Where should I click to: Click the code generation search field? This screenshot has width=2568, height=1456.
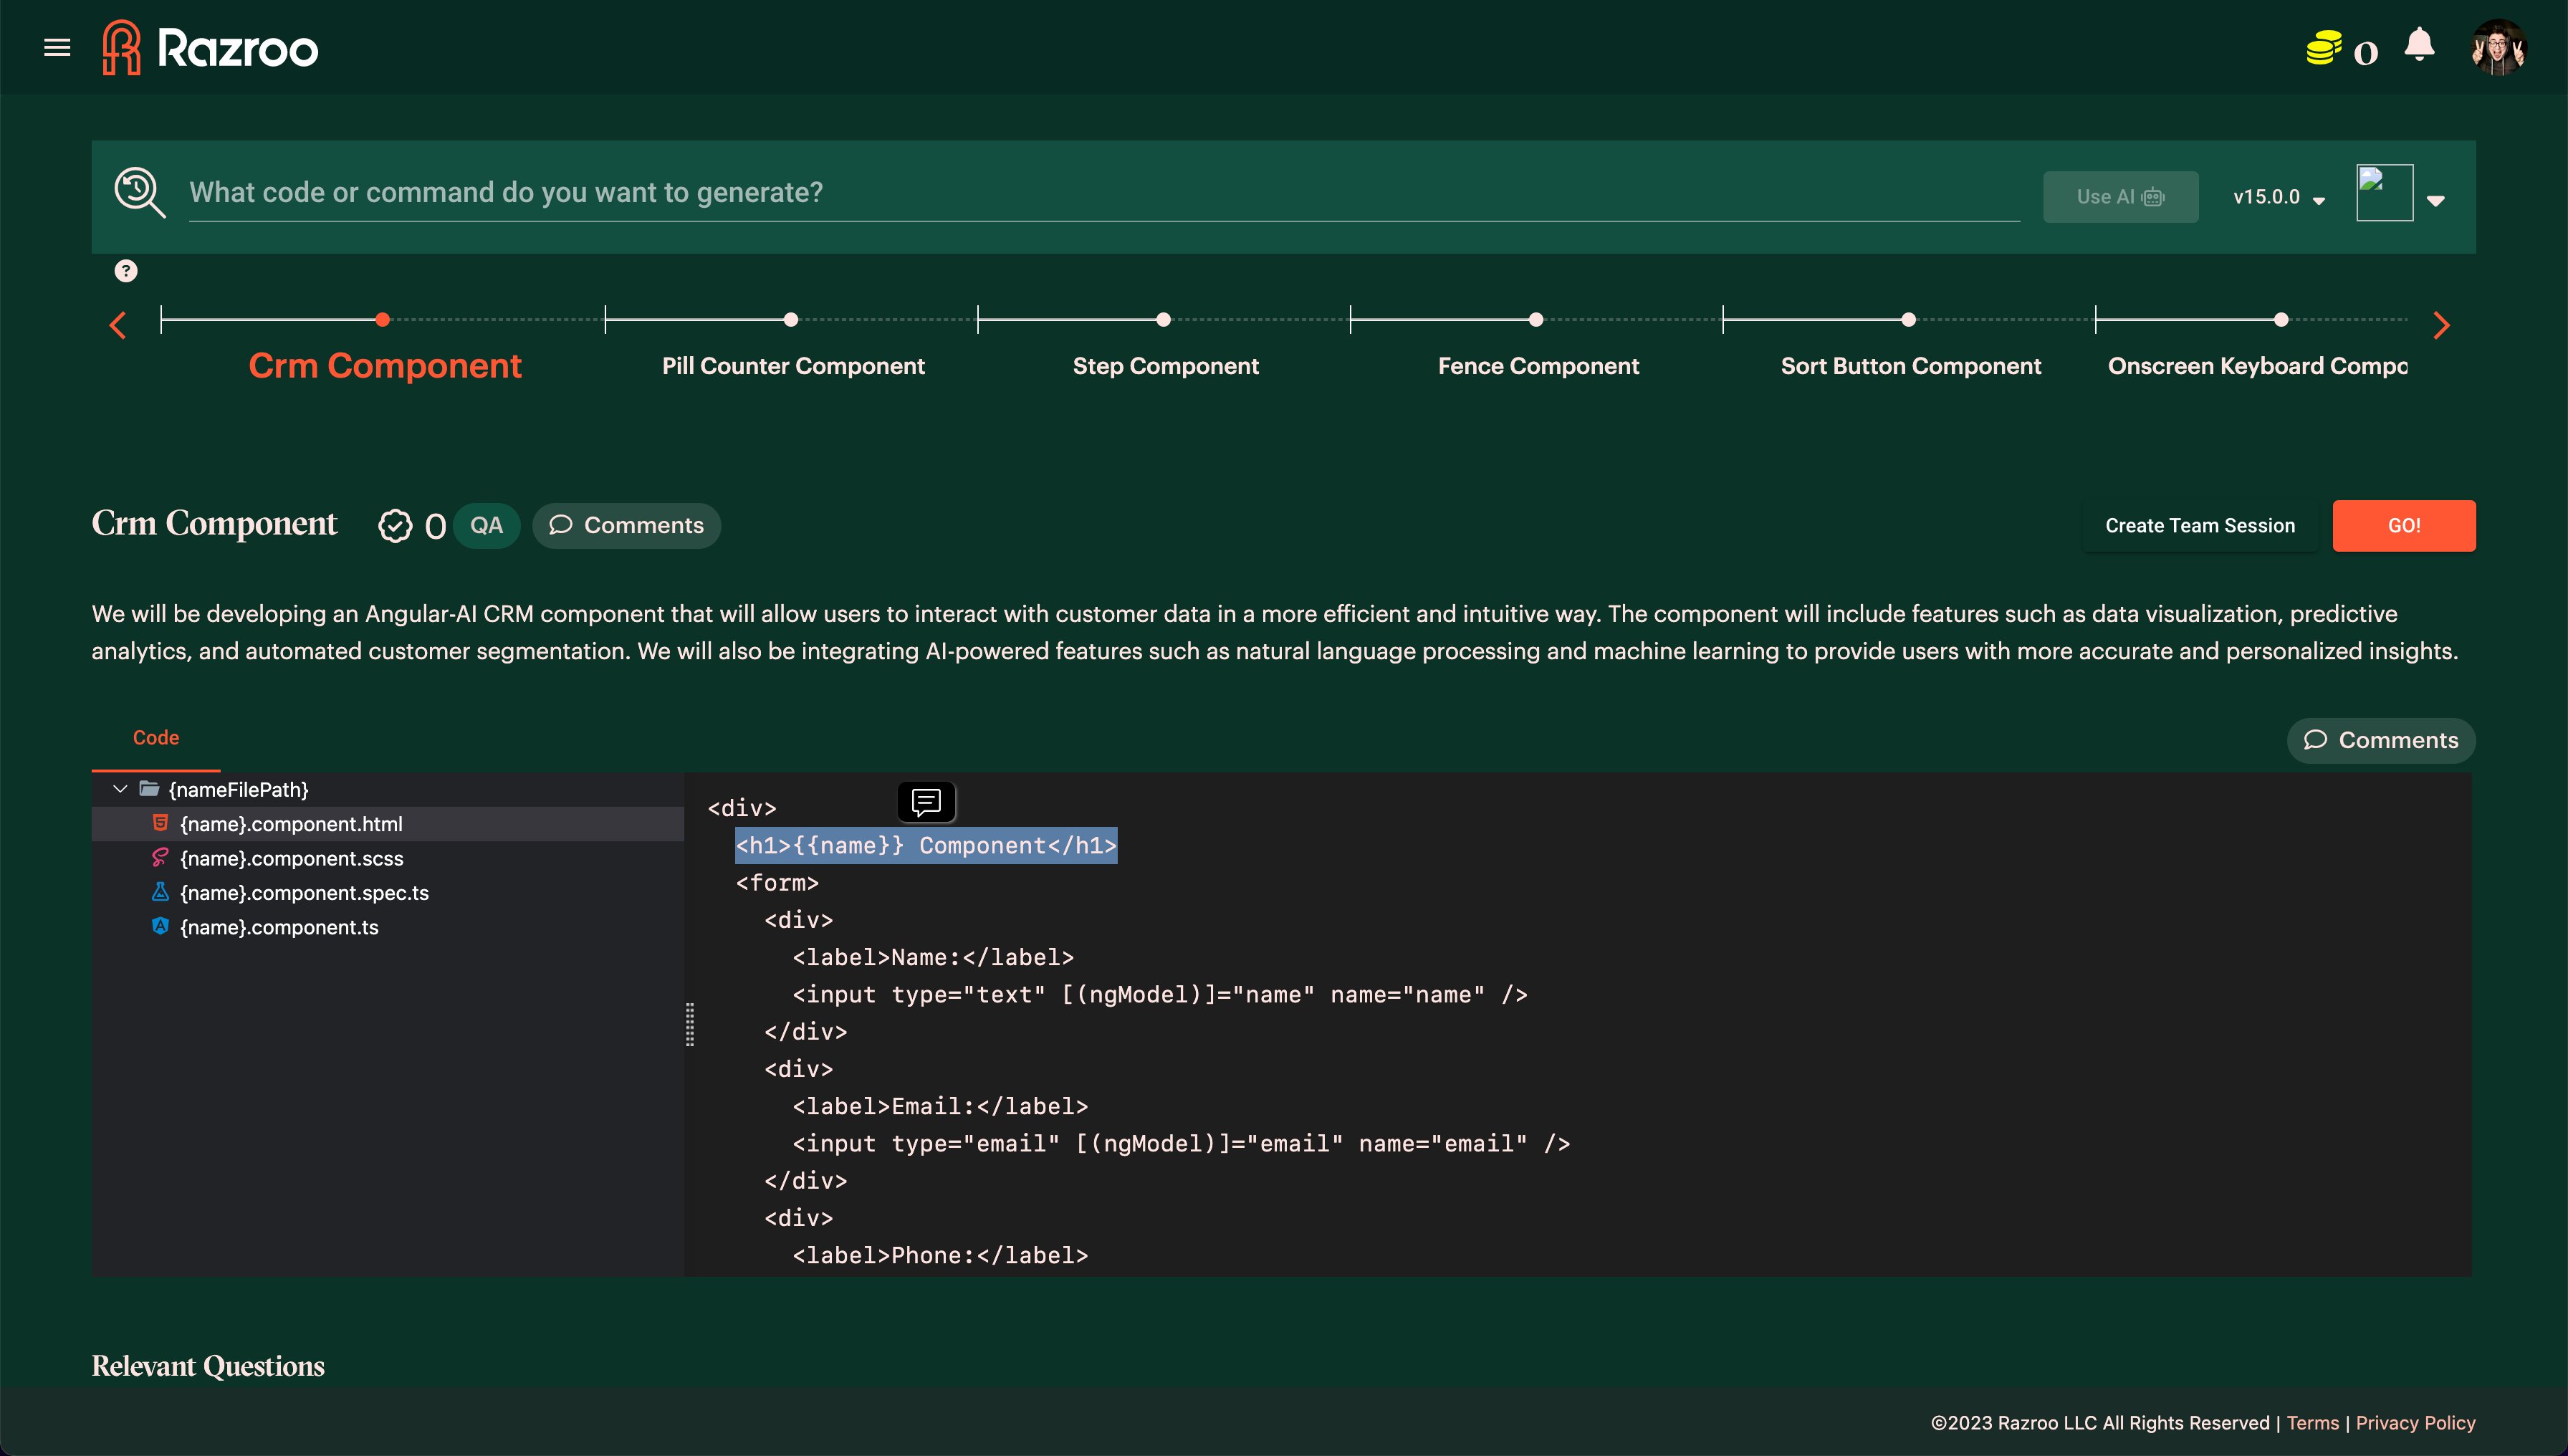point(1100,192)
